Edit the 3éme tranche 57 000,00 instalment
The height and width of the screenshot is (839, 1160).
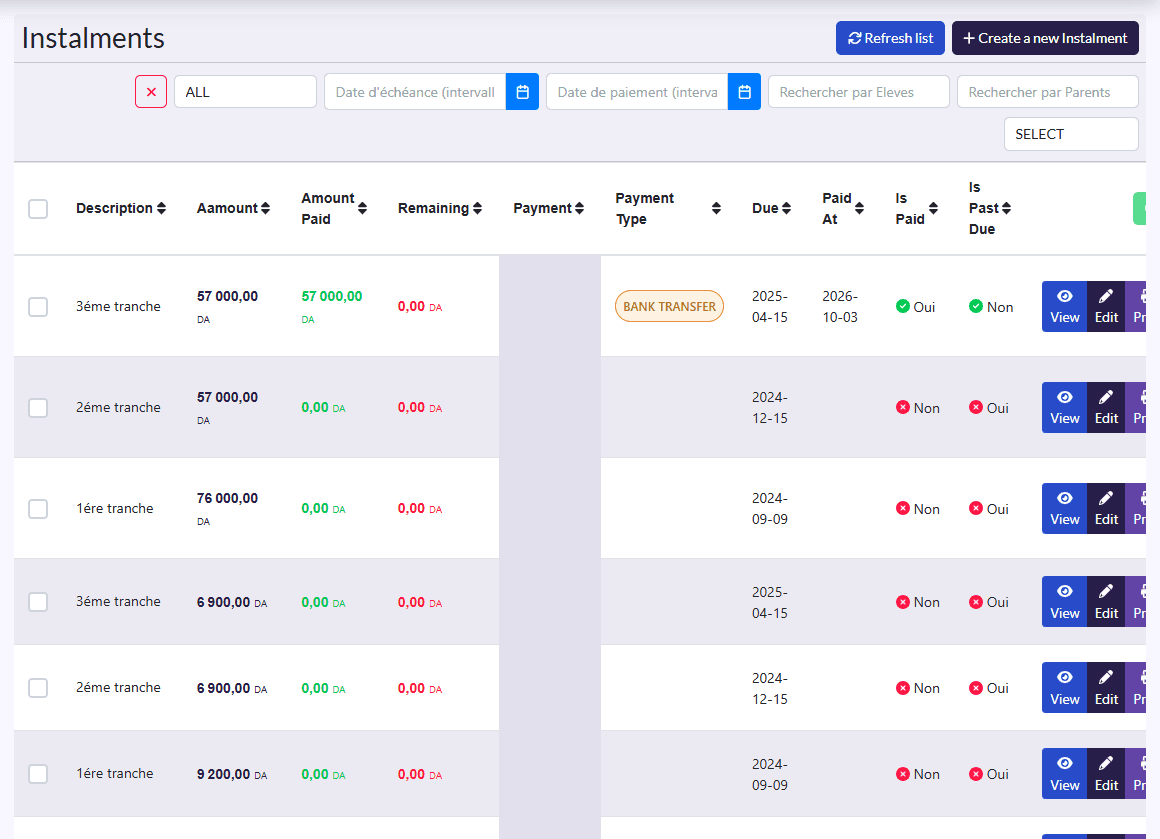click(1106, 306)
